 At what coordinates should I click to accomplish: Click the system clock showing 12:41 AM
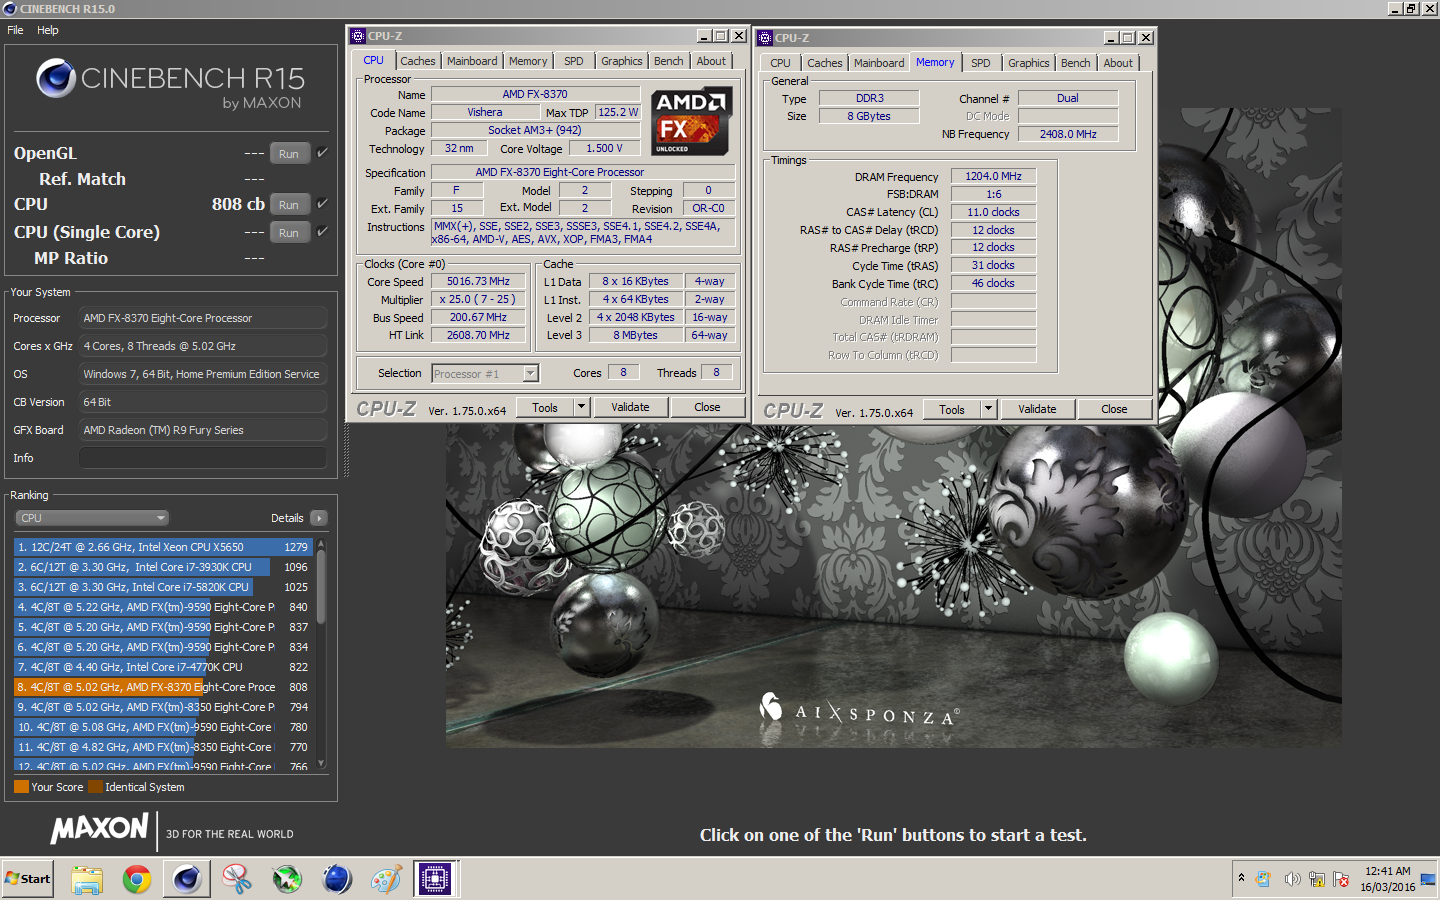click(x=1388, y=879)
